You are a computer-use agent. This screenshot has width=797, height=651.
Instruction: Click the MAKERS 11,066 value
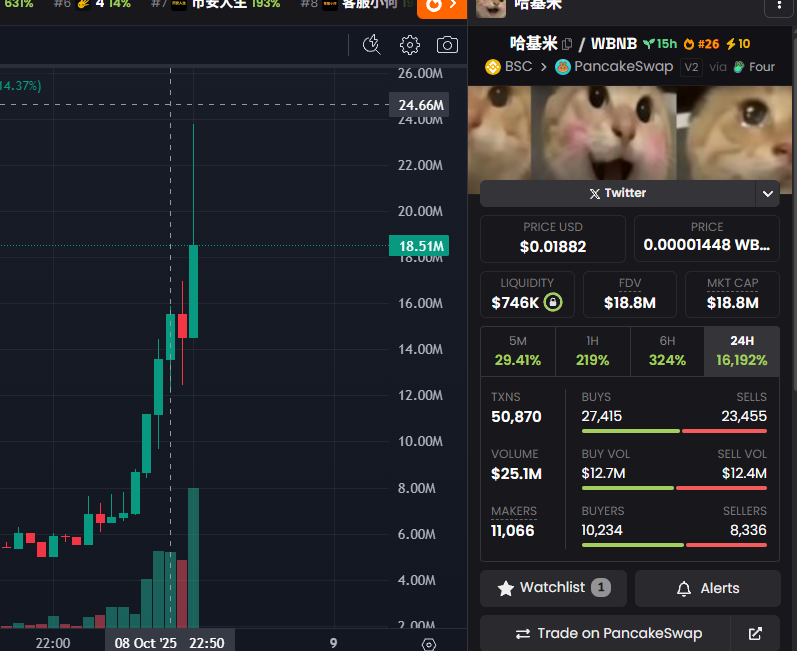pyautogui.click(x=512, y=531)
